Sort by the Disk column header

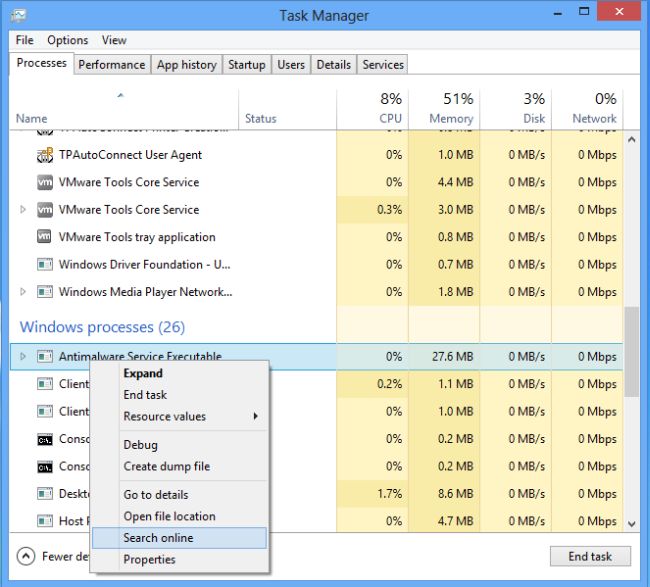[516, 109]
